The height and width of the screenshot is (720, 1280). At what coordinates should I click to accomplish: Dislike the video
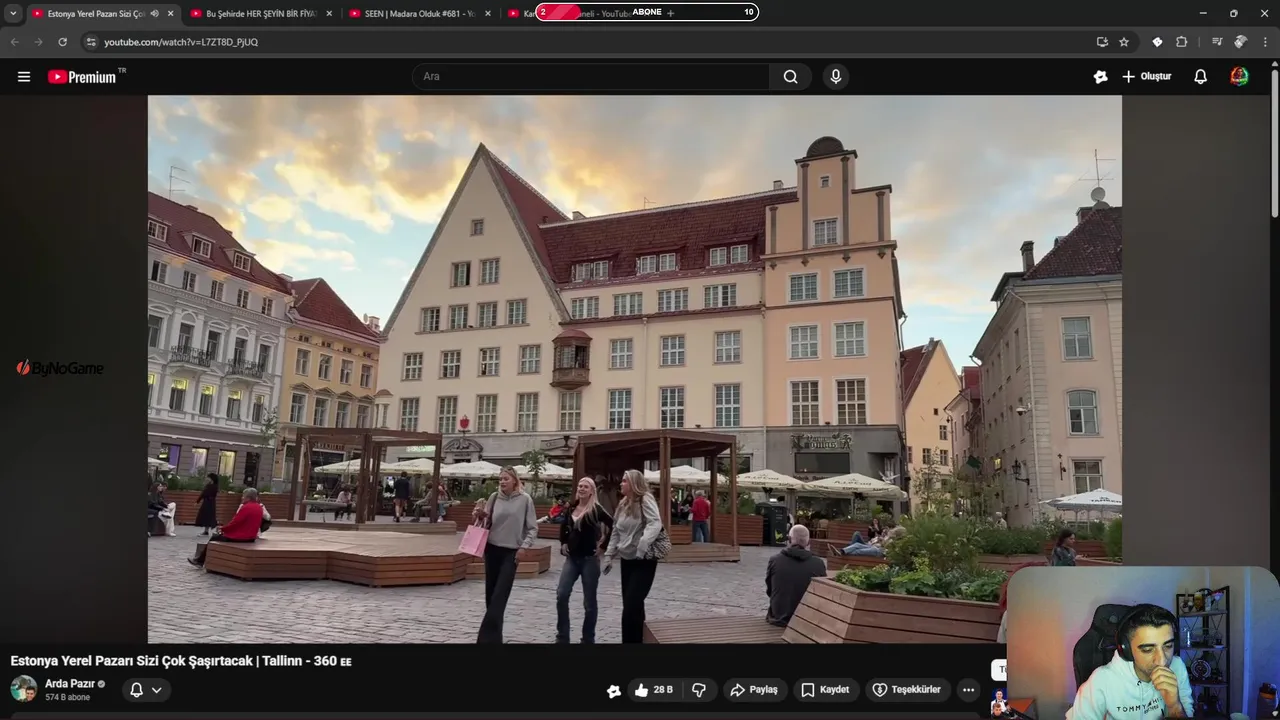click(x=699, y=690)
